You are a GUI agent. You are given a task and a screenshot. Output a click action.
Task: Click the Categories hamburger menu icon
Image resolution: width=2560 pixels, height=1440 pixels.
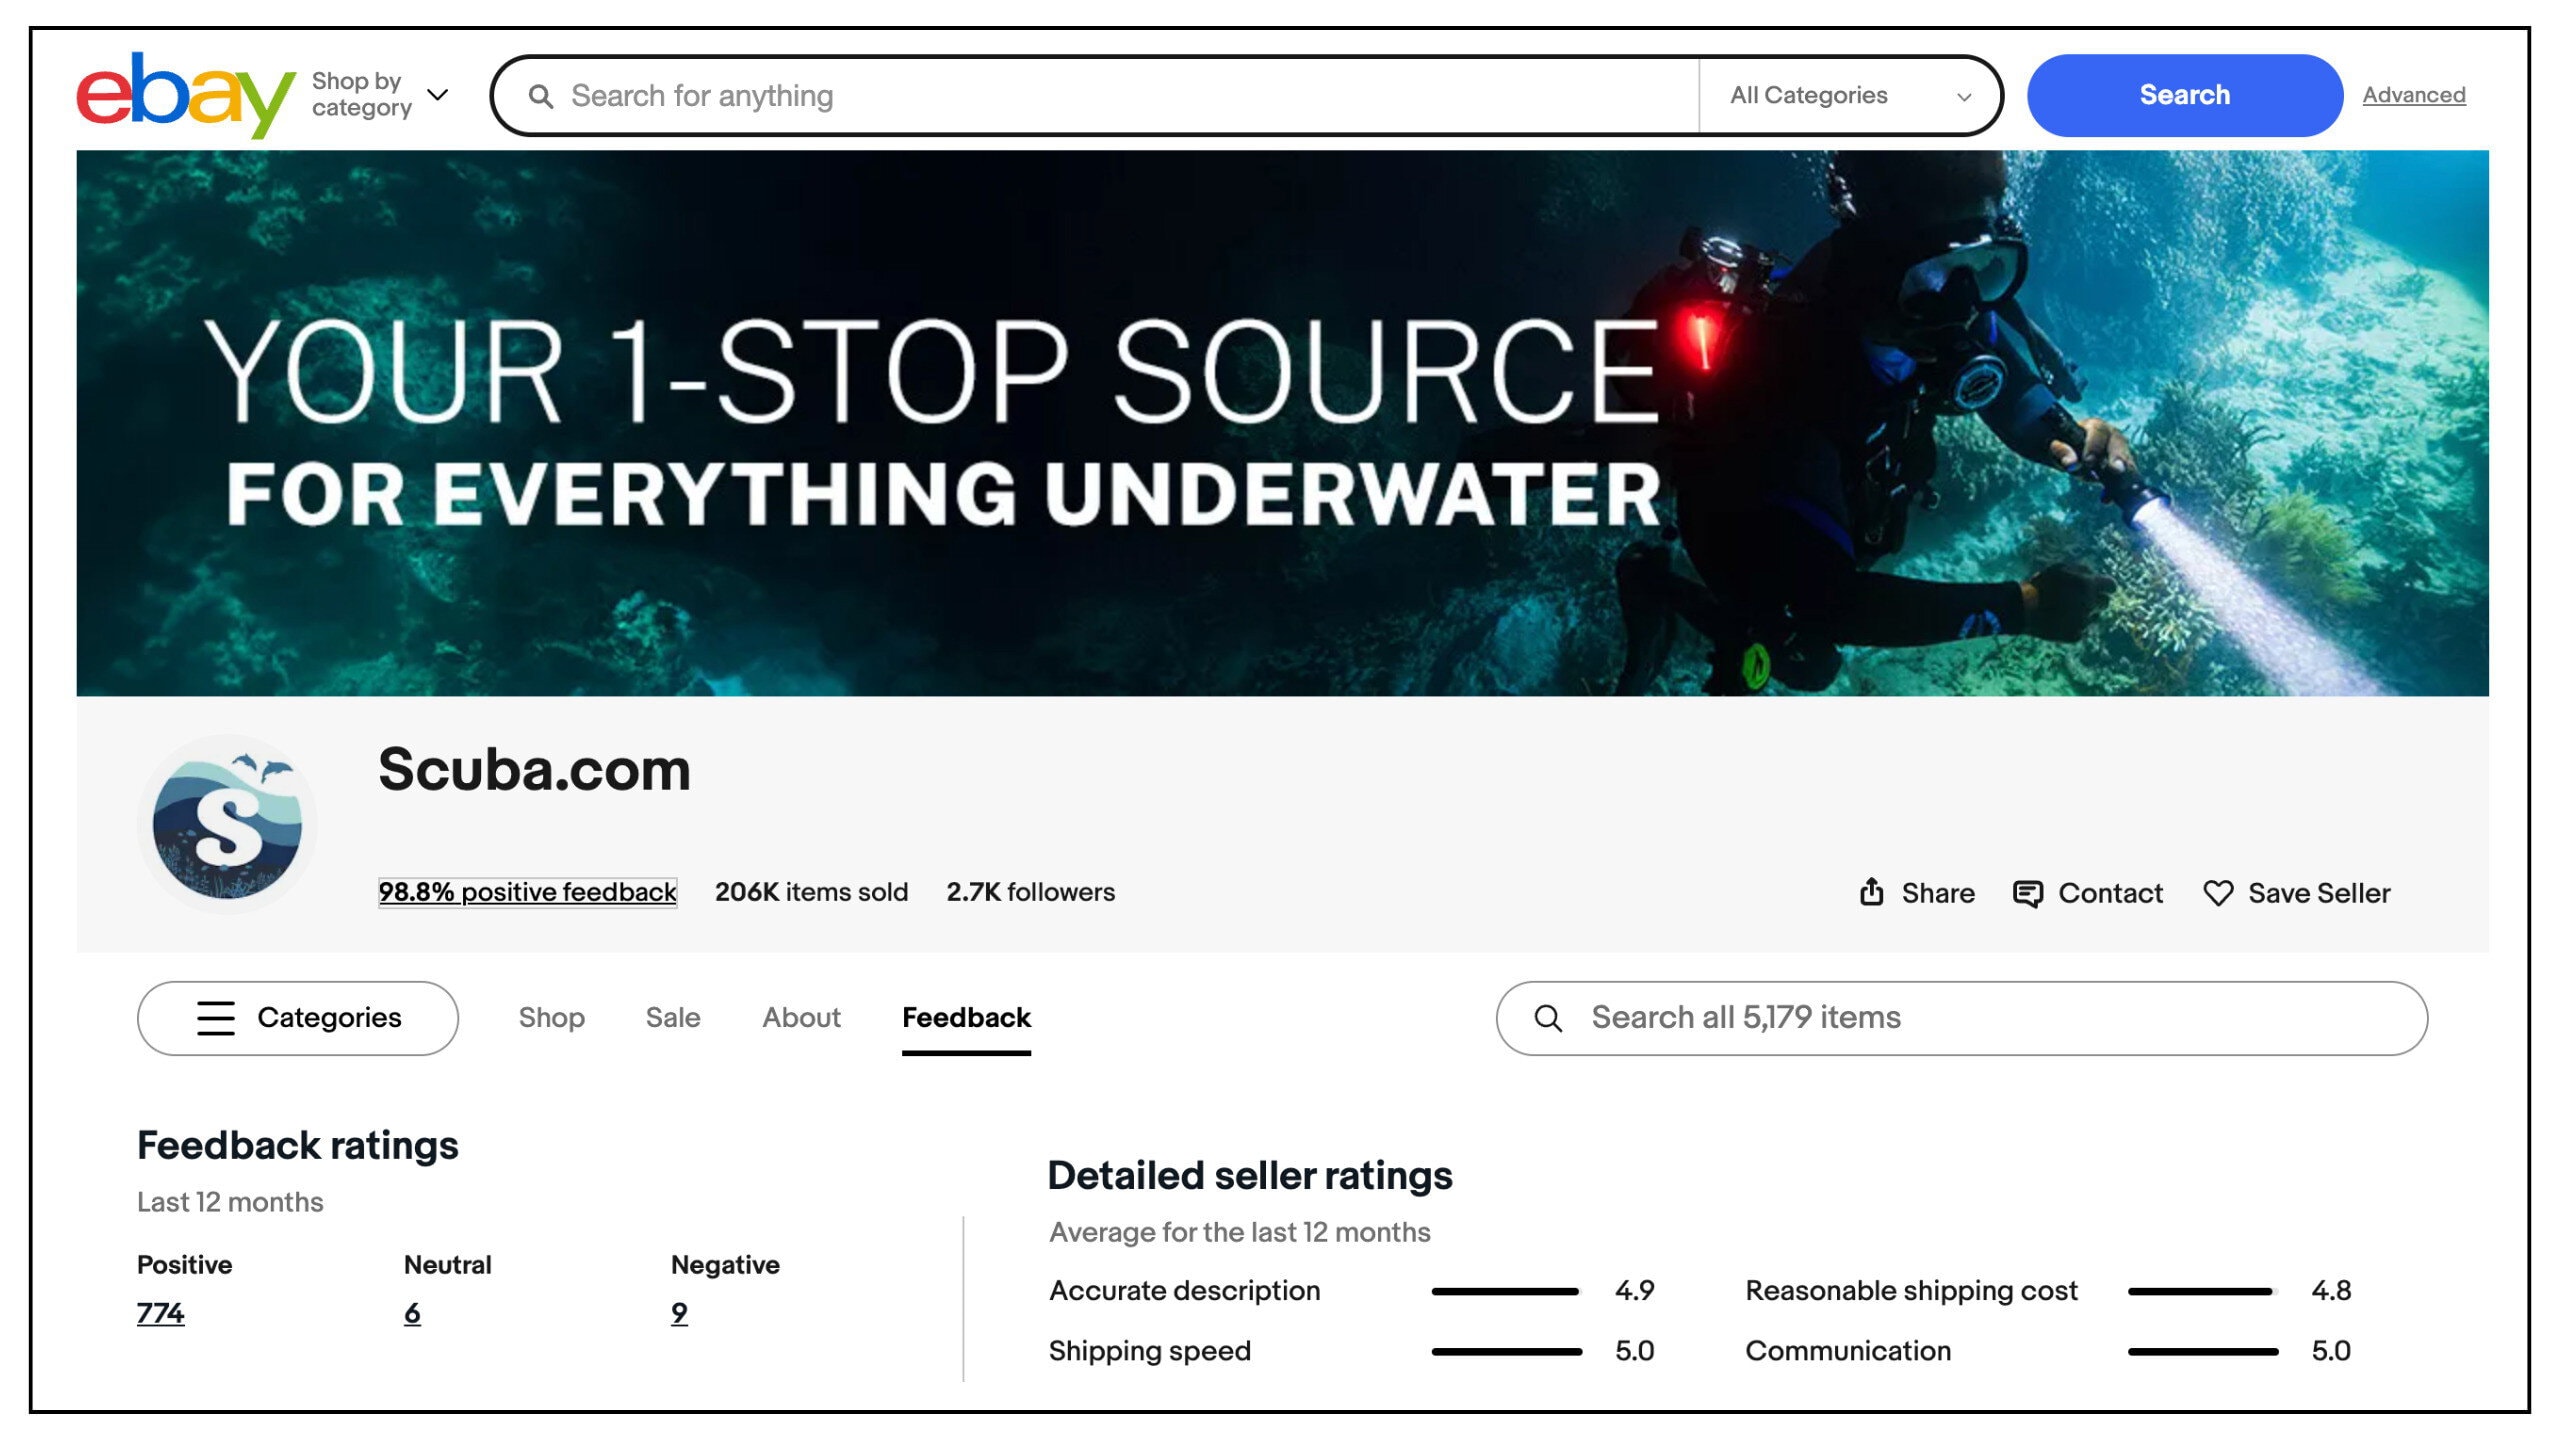pos(216,1018)
